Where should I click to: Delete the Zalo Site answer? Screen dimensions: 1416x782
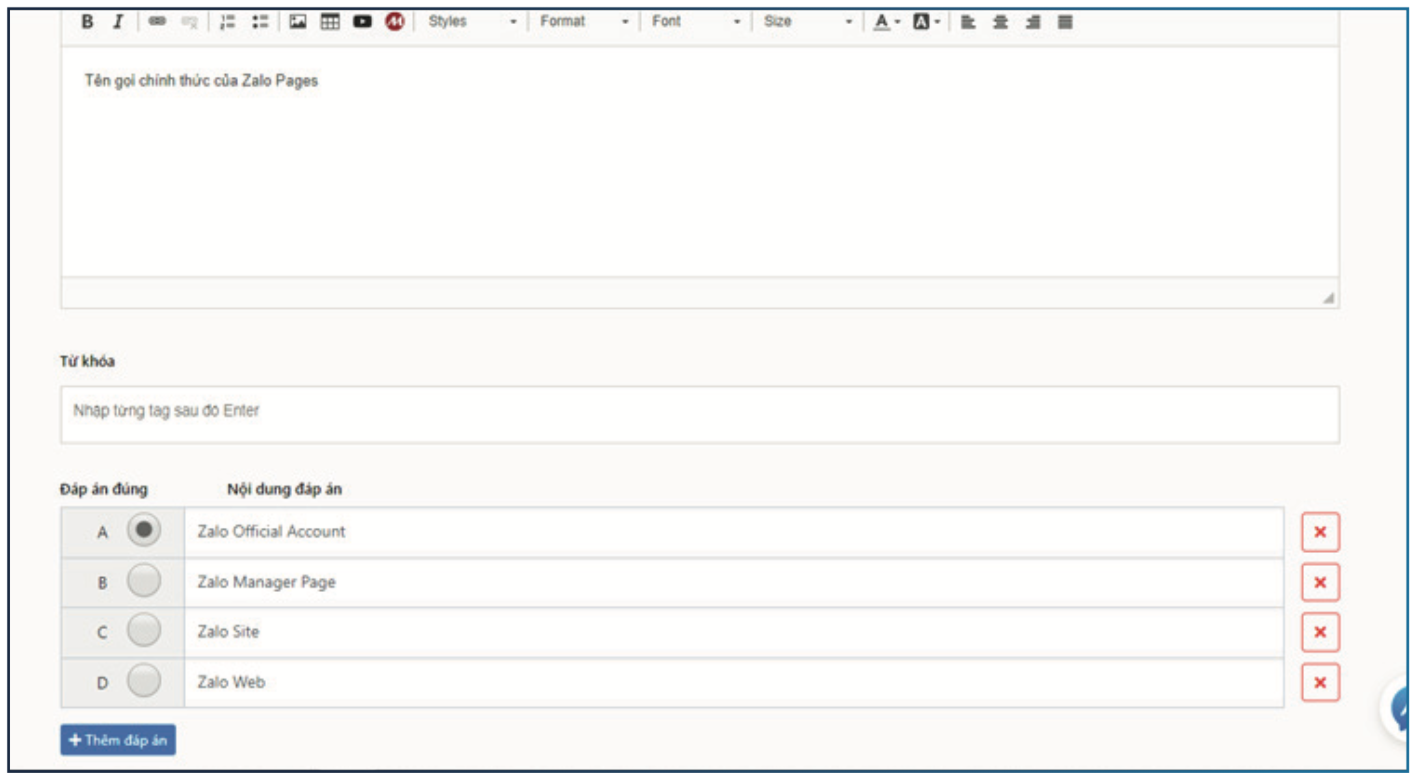coord(1320,632)
